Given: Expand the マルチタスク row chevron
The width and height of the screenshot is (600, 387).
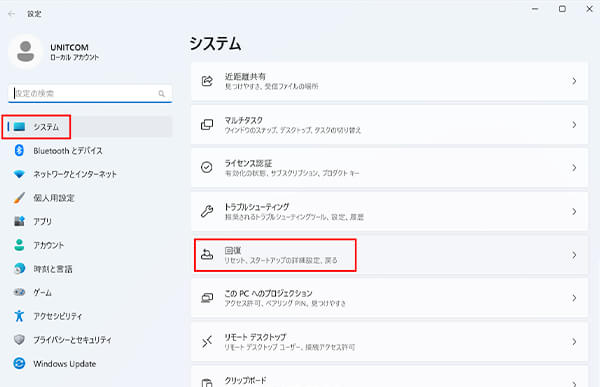Looking at the screenshot, I should click(574, 125).
